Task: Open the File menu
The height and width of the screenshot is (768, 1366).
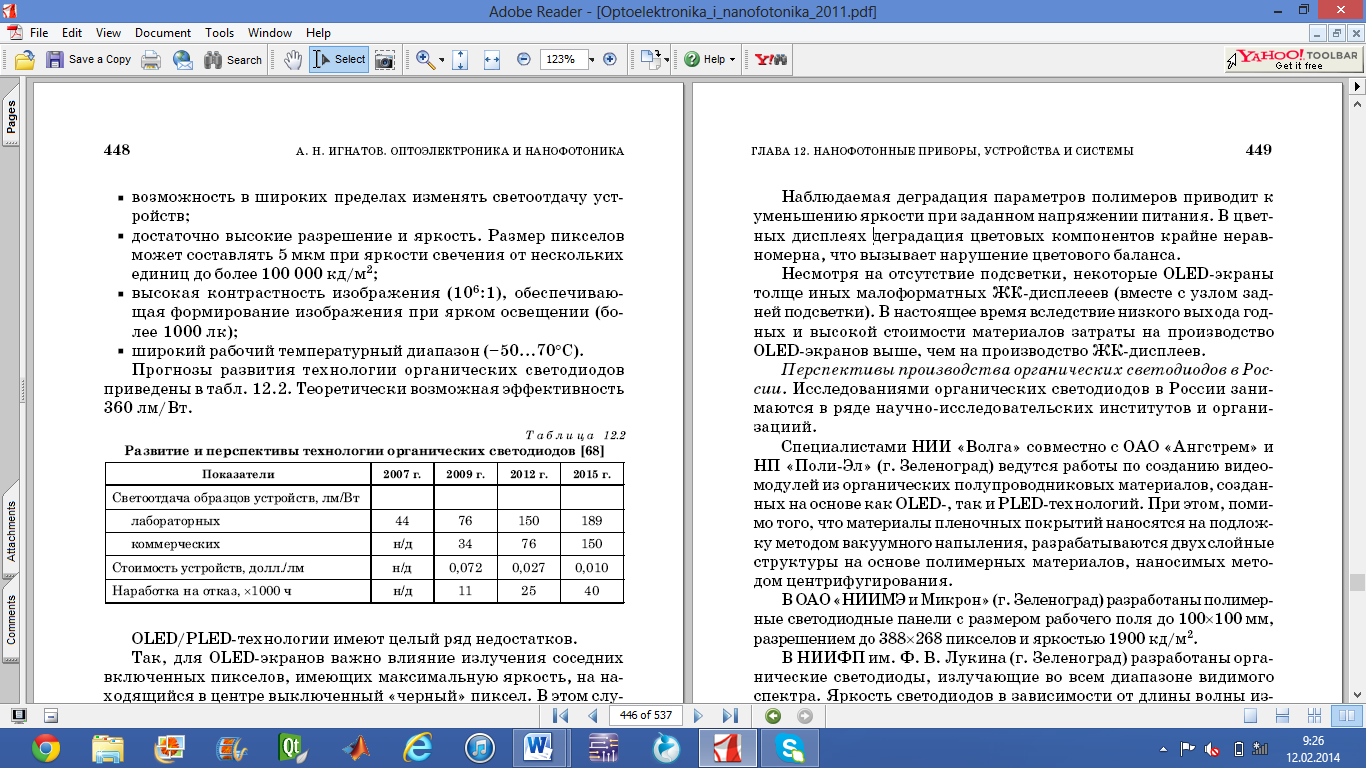Action: coord(39,33)
